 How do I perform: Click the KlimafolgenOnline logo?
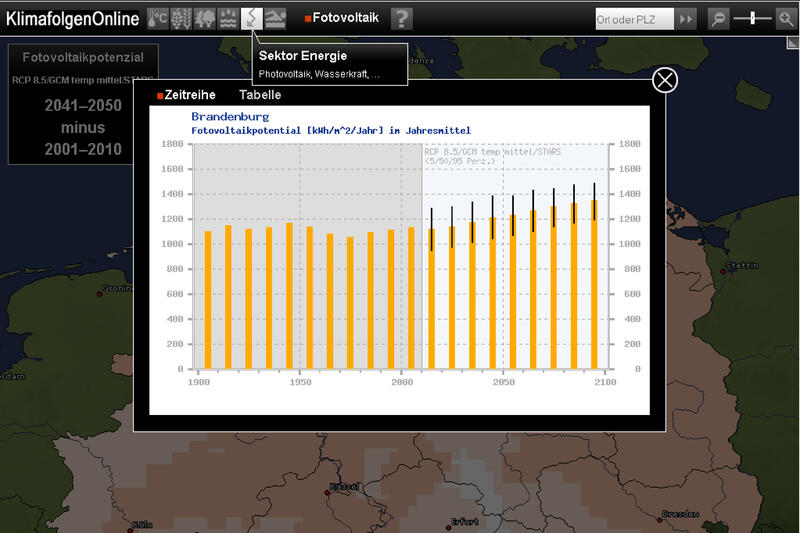coord(72,19)
